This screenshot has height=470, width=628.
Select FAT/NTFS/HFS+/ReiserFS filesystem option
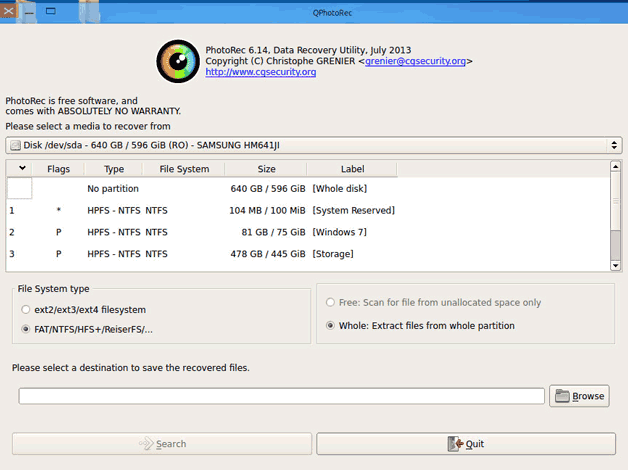(27, 329)
